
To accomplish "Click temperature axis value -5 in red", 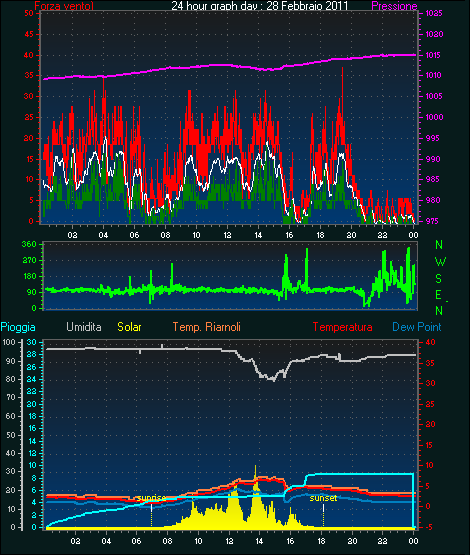I will point(429,527).
